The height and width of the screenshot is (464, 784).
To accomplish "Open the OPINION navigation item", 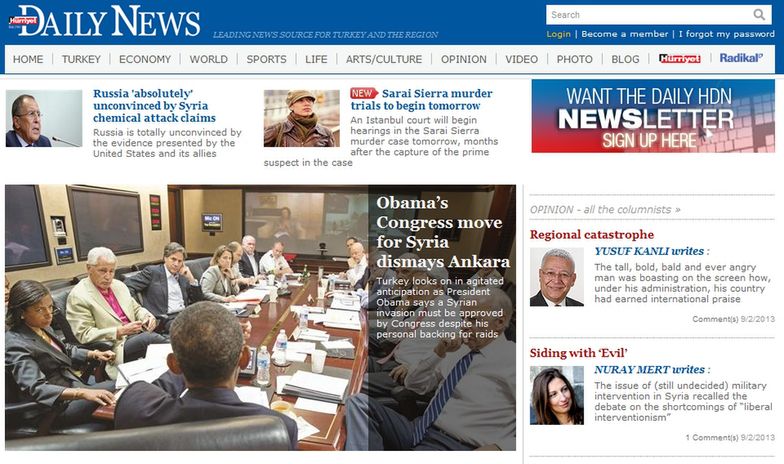I will pyautogui.click(x=464, y=59).
